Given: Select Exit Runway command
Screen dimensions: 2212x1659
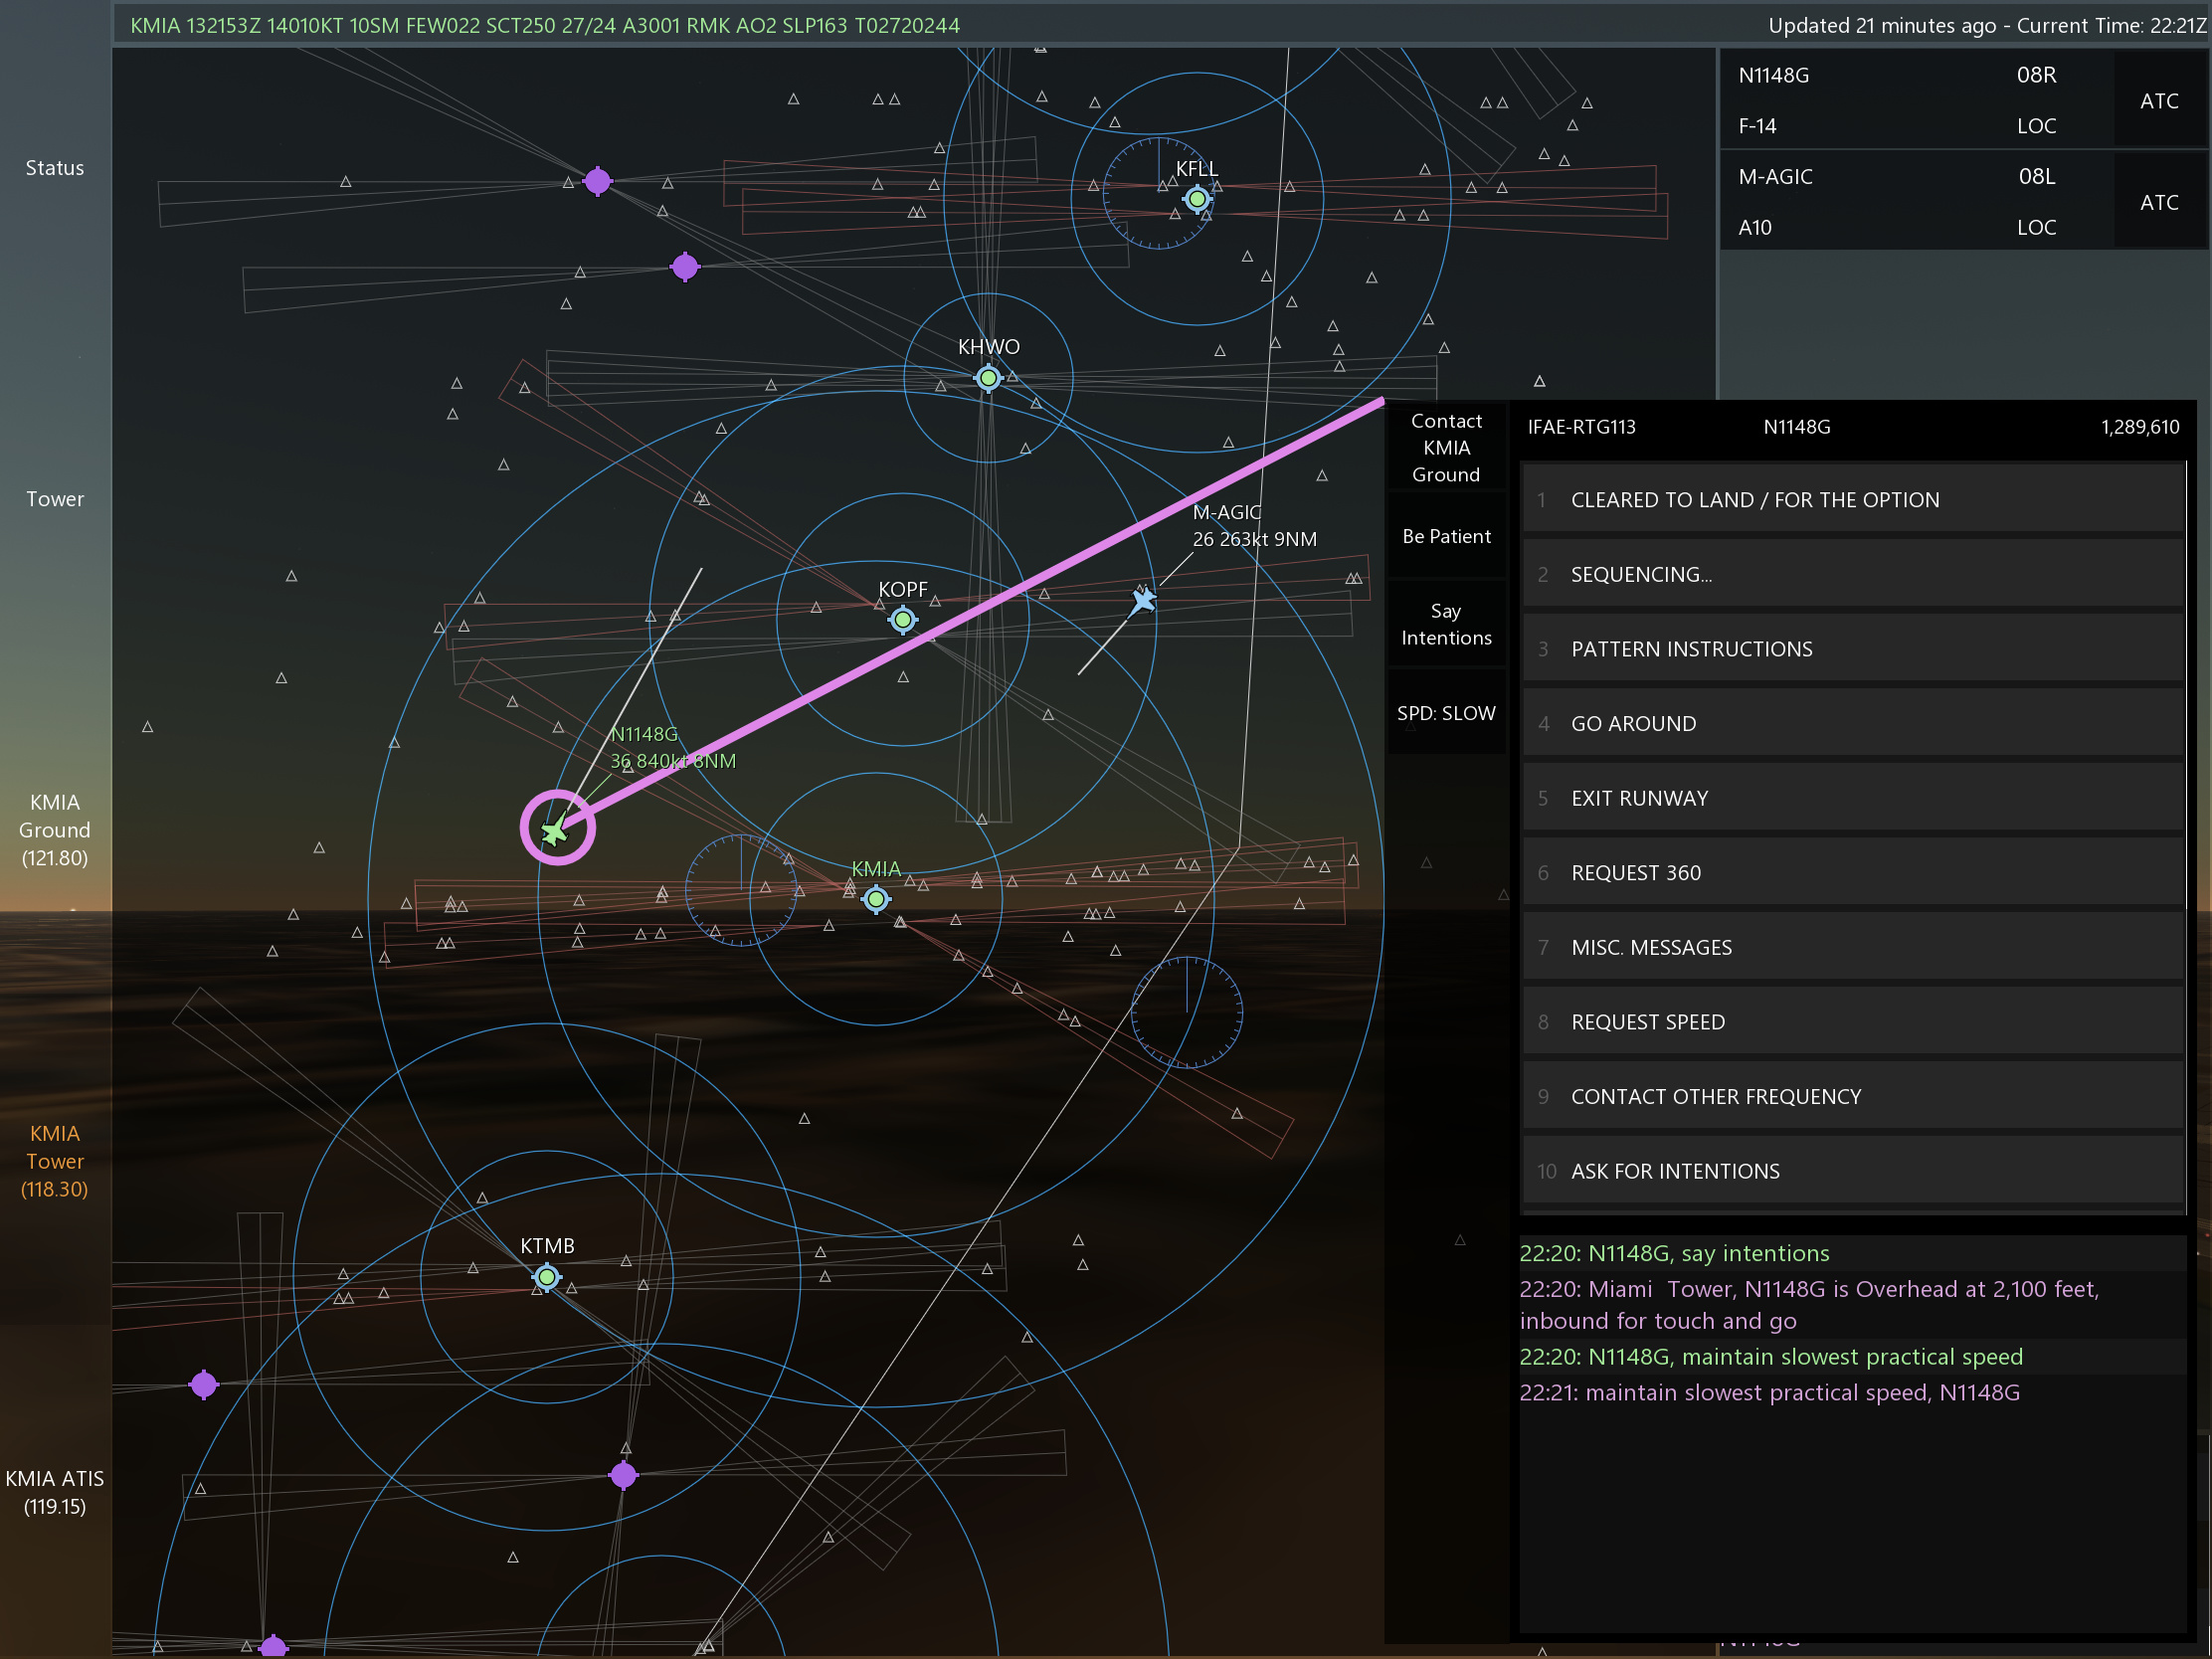Looking at the screenshot, I should coord(1852,798).
